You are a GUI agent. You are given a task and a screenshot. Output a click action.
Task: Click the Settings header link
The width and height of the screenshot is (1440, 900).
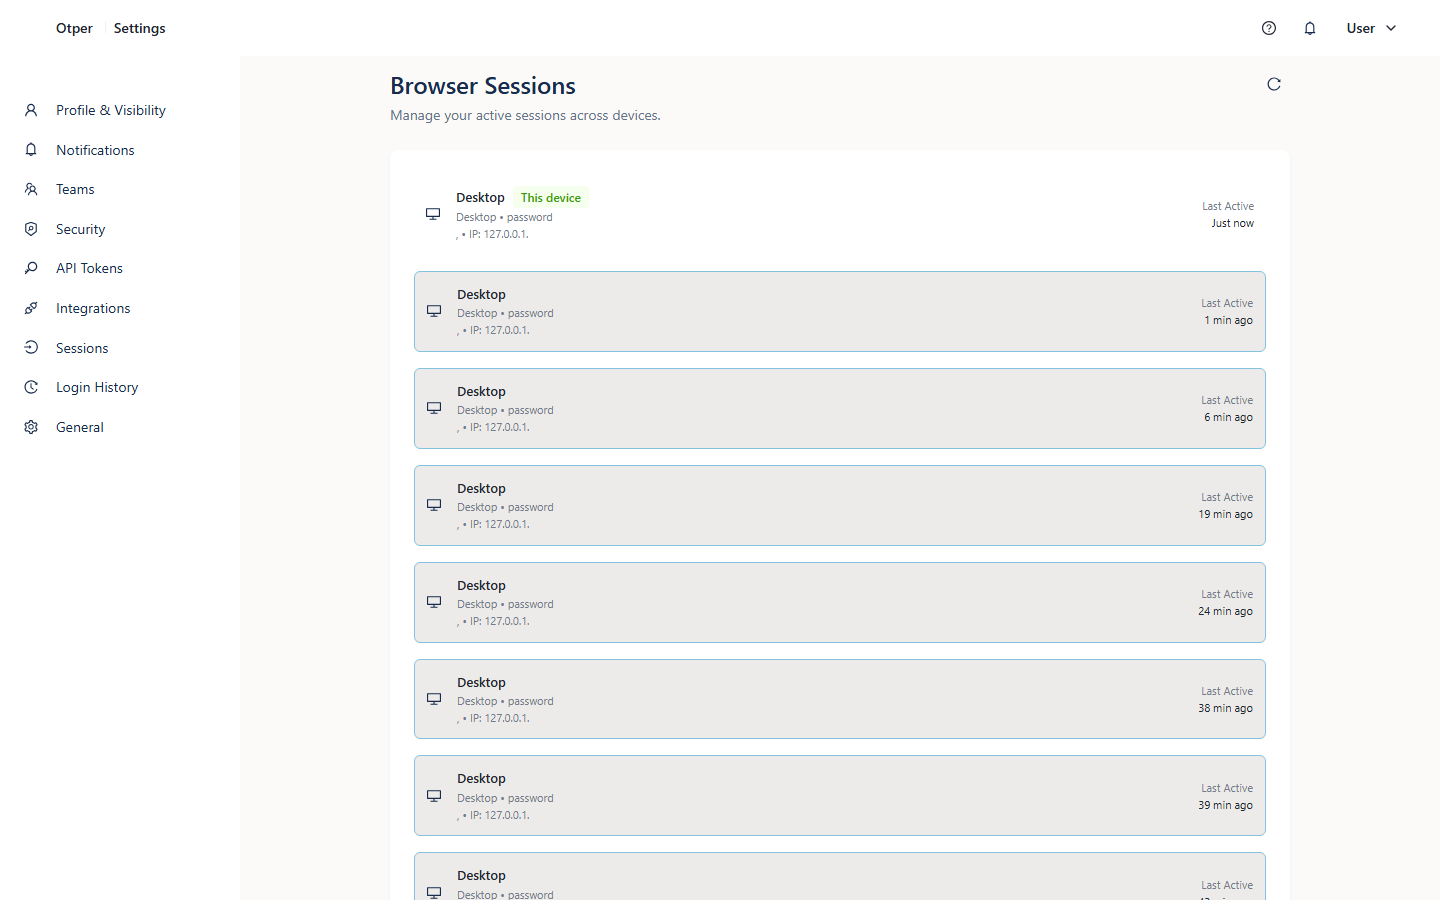139,28
